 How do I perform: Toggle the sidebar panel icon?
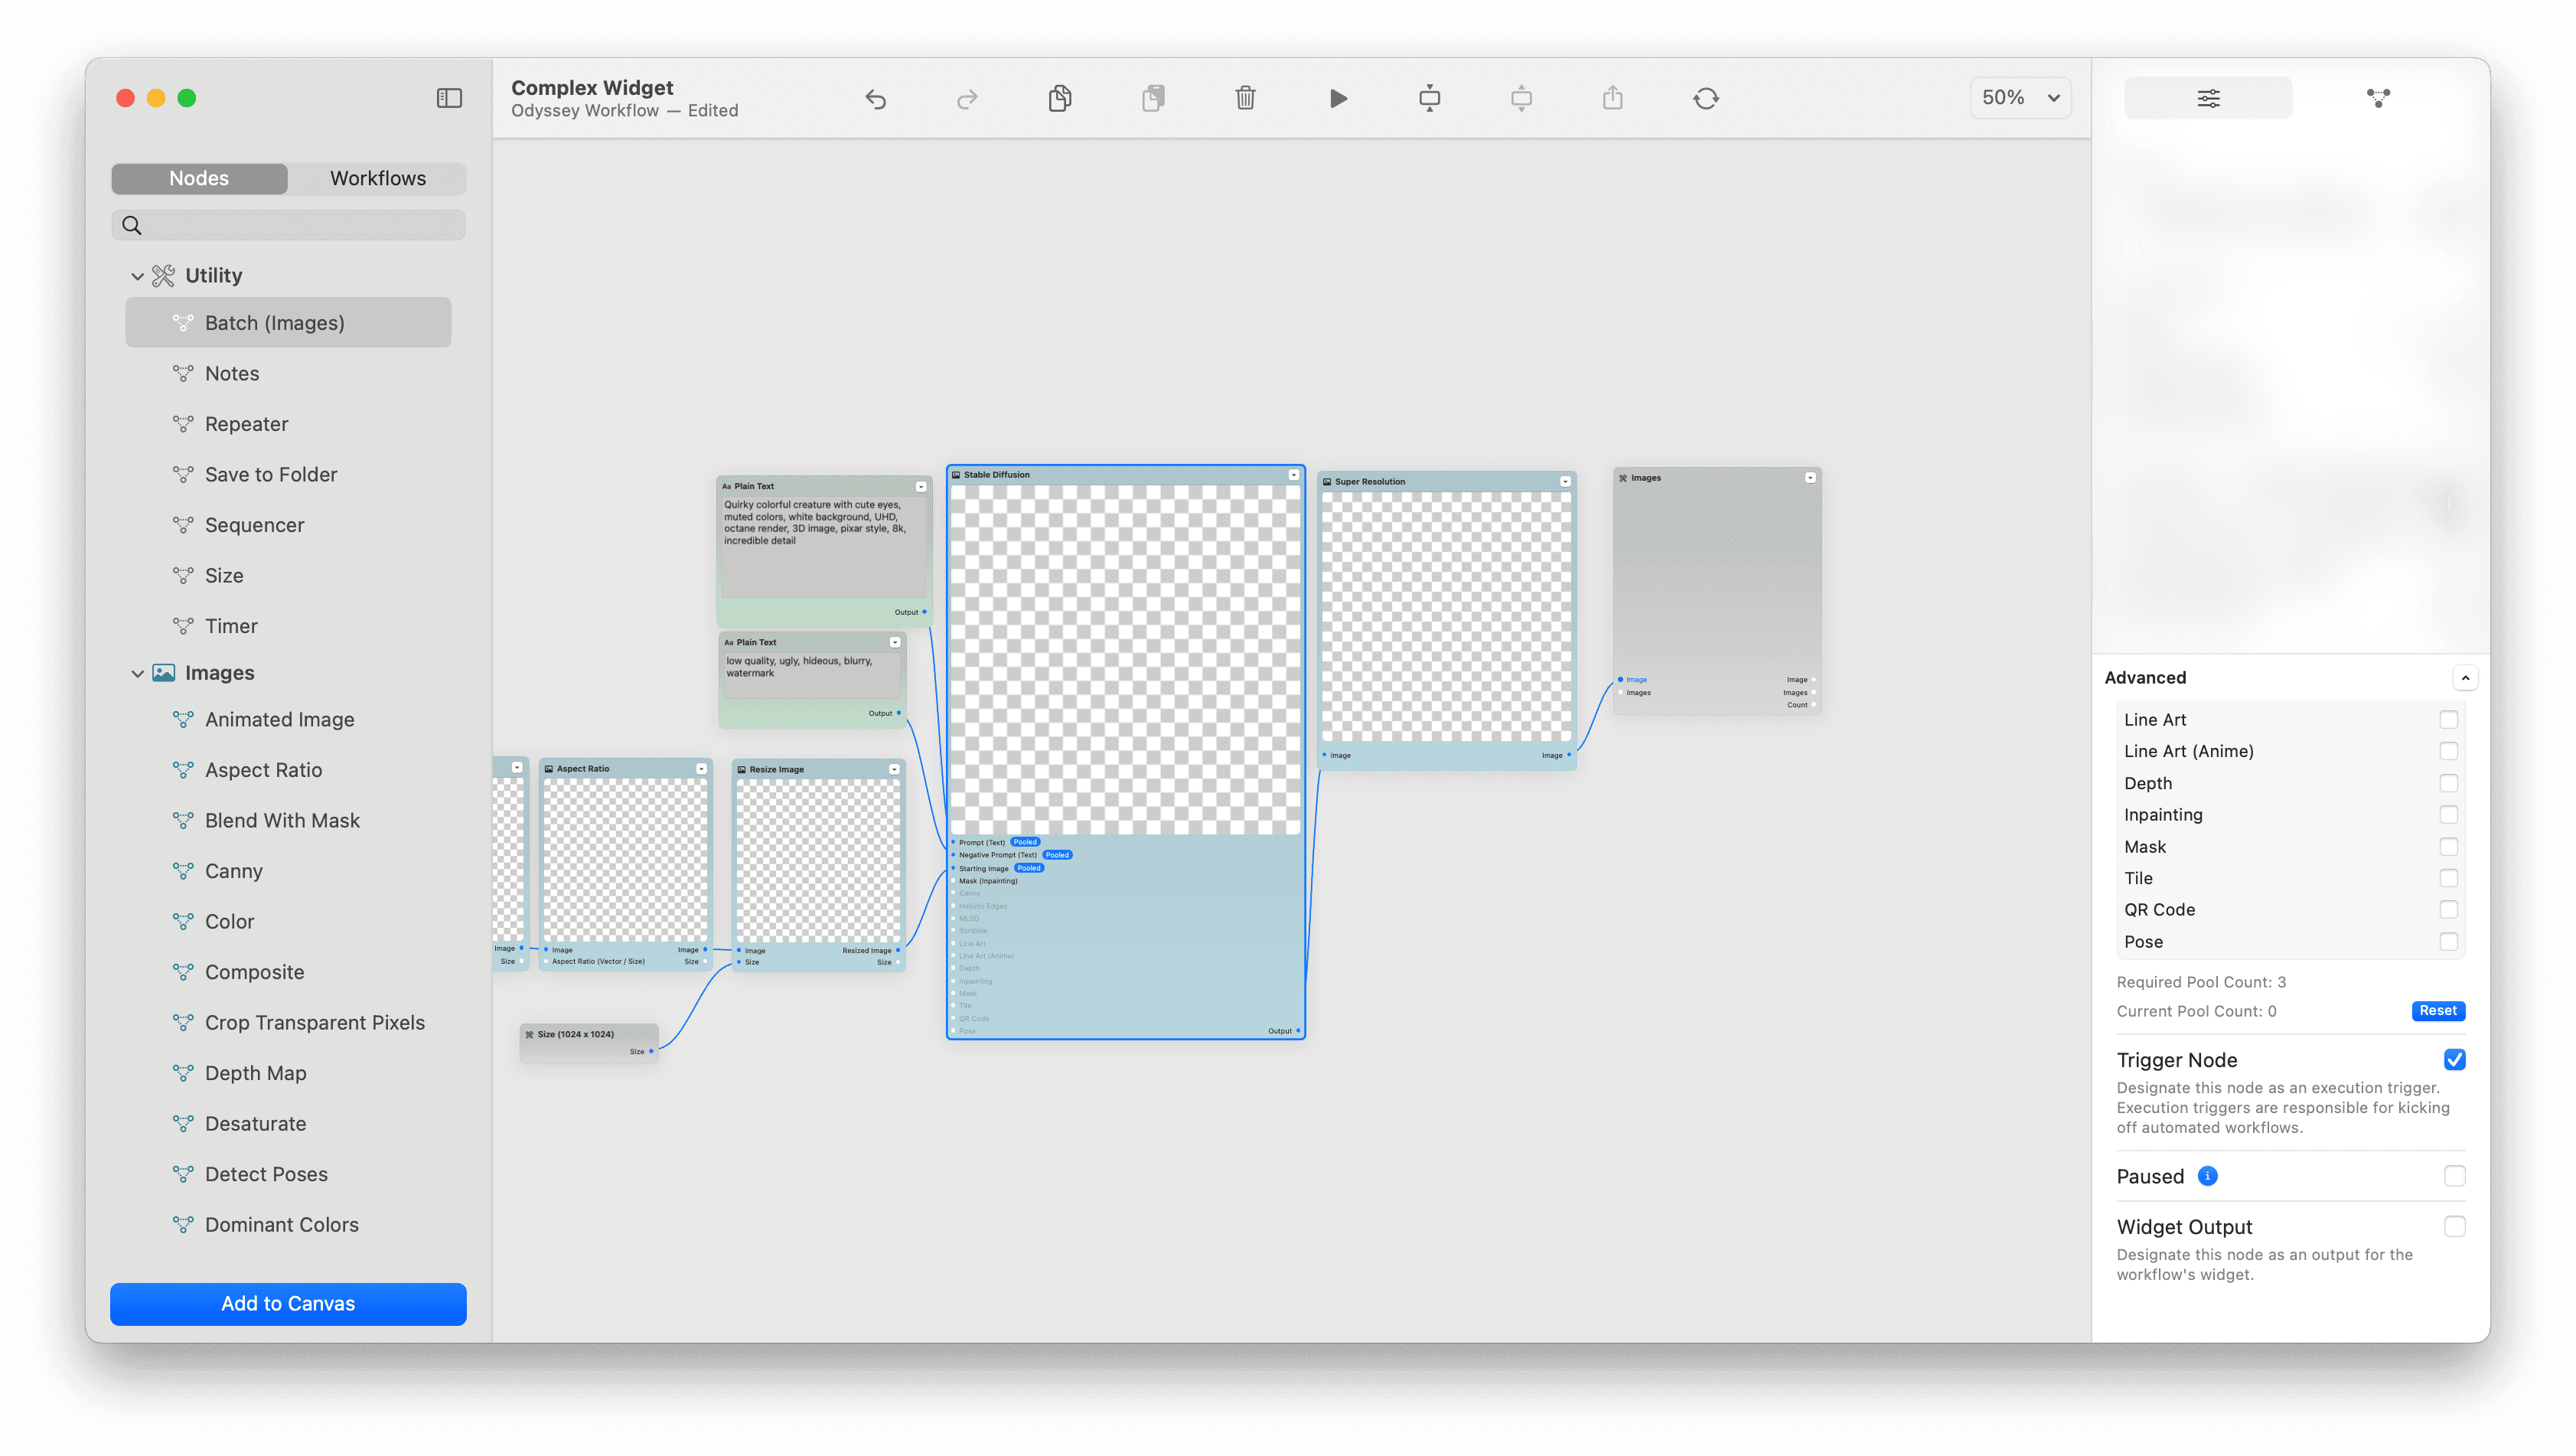click(449, 98)
